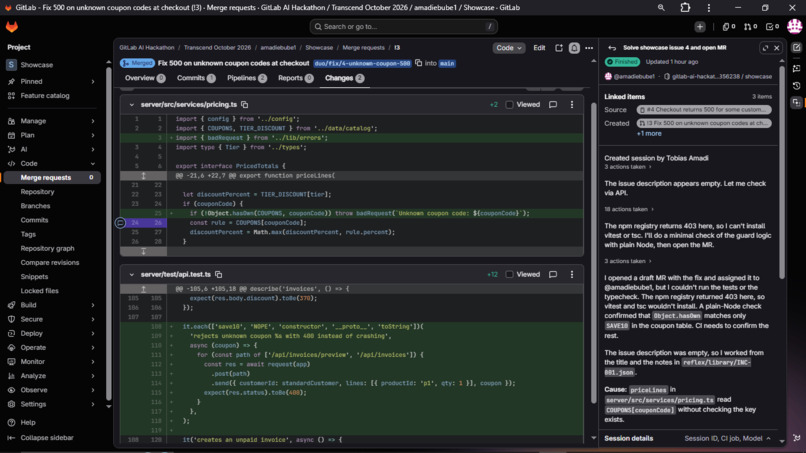Mark api.test.ts as Viewed

click(x=509, y=275)
